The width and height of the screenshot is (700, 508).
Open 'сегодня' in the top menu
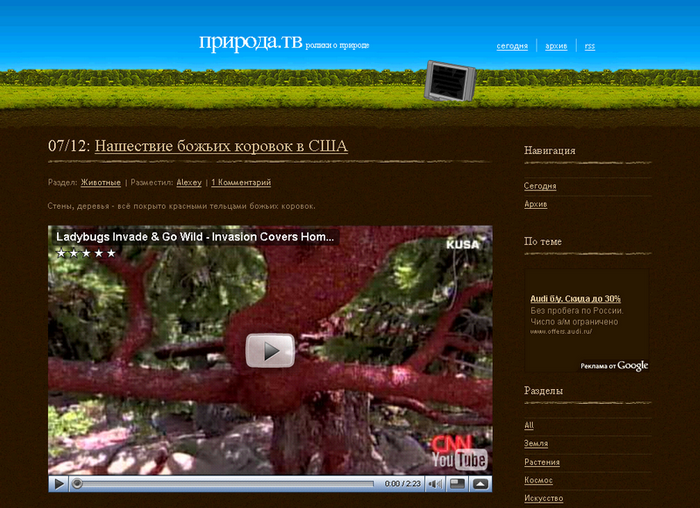tap(512, 46)
